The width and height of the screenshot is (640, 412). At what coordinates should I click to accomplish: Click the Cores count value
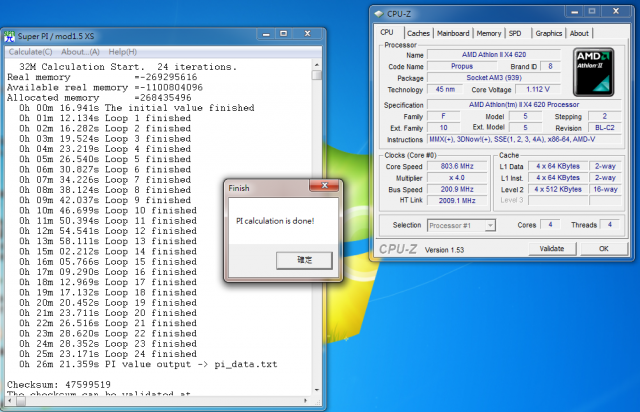[x=550, y=225]
